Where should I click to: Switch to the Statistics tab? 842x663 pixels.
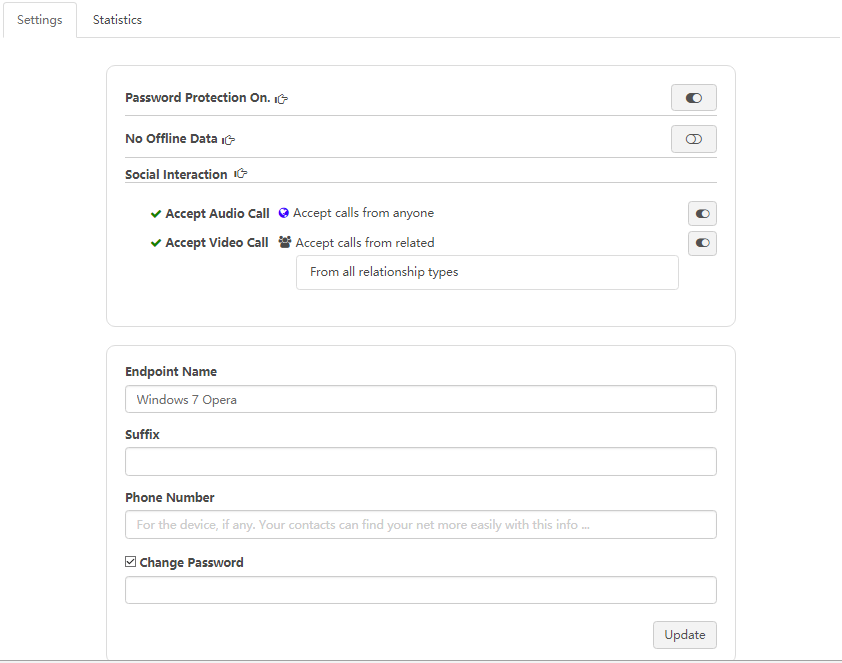[x=117, y=20]
